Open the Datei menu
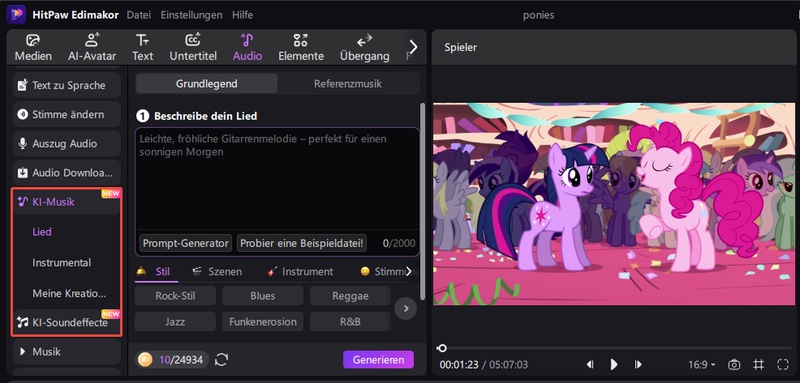Image resolution: width=800 pixels, height=383 pixels. pos(139,15)
